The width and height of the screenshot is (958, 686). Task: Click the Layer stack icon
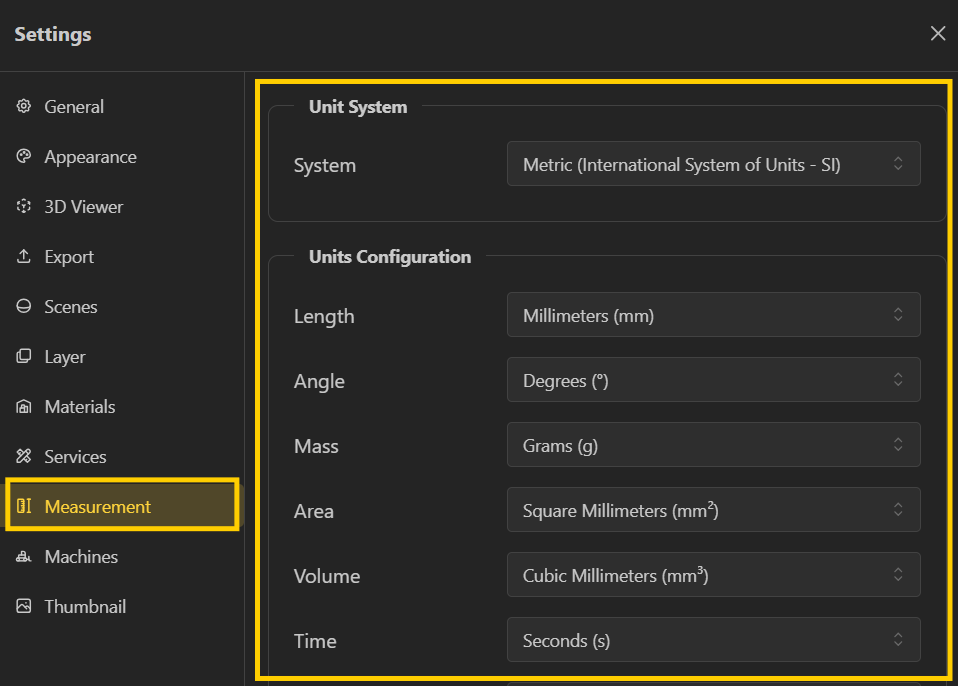(24, 357)
